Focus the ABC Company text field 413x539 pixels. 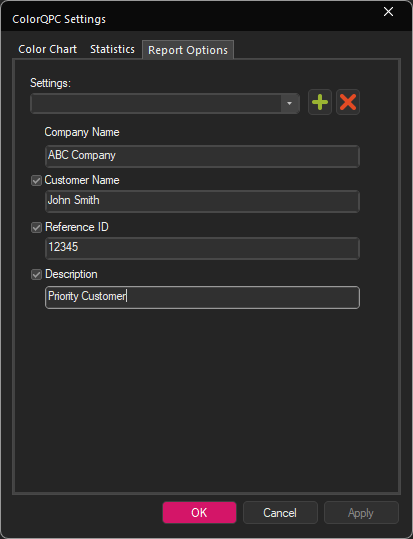[202, 156]
